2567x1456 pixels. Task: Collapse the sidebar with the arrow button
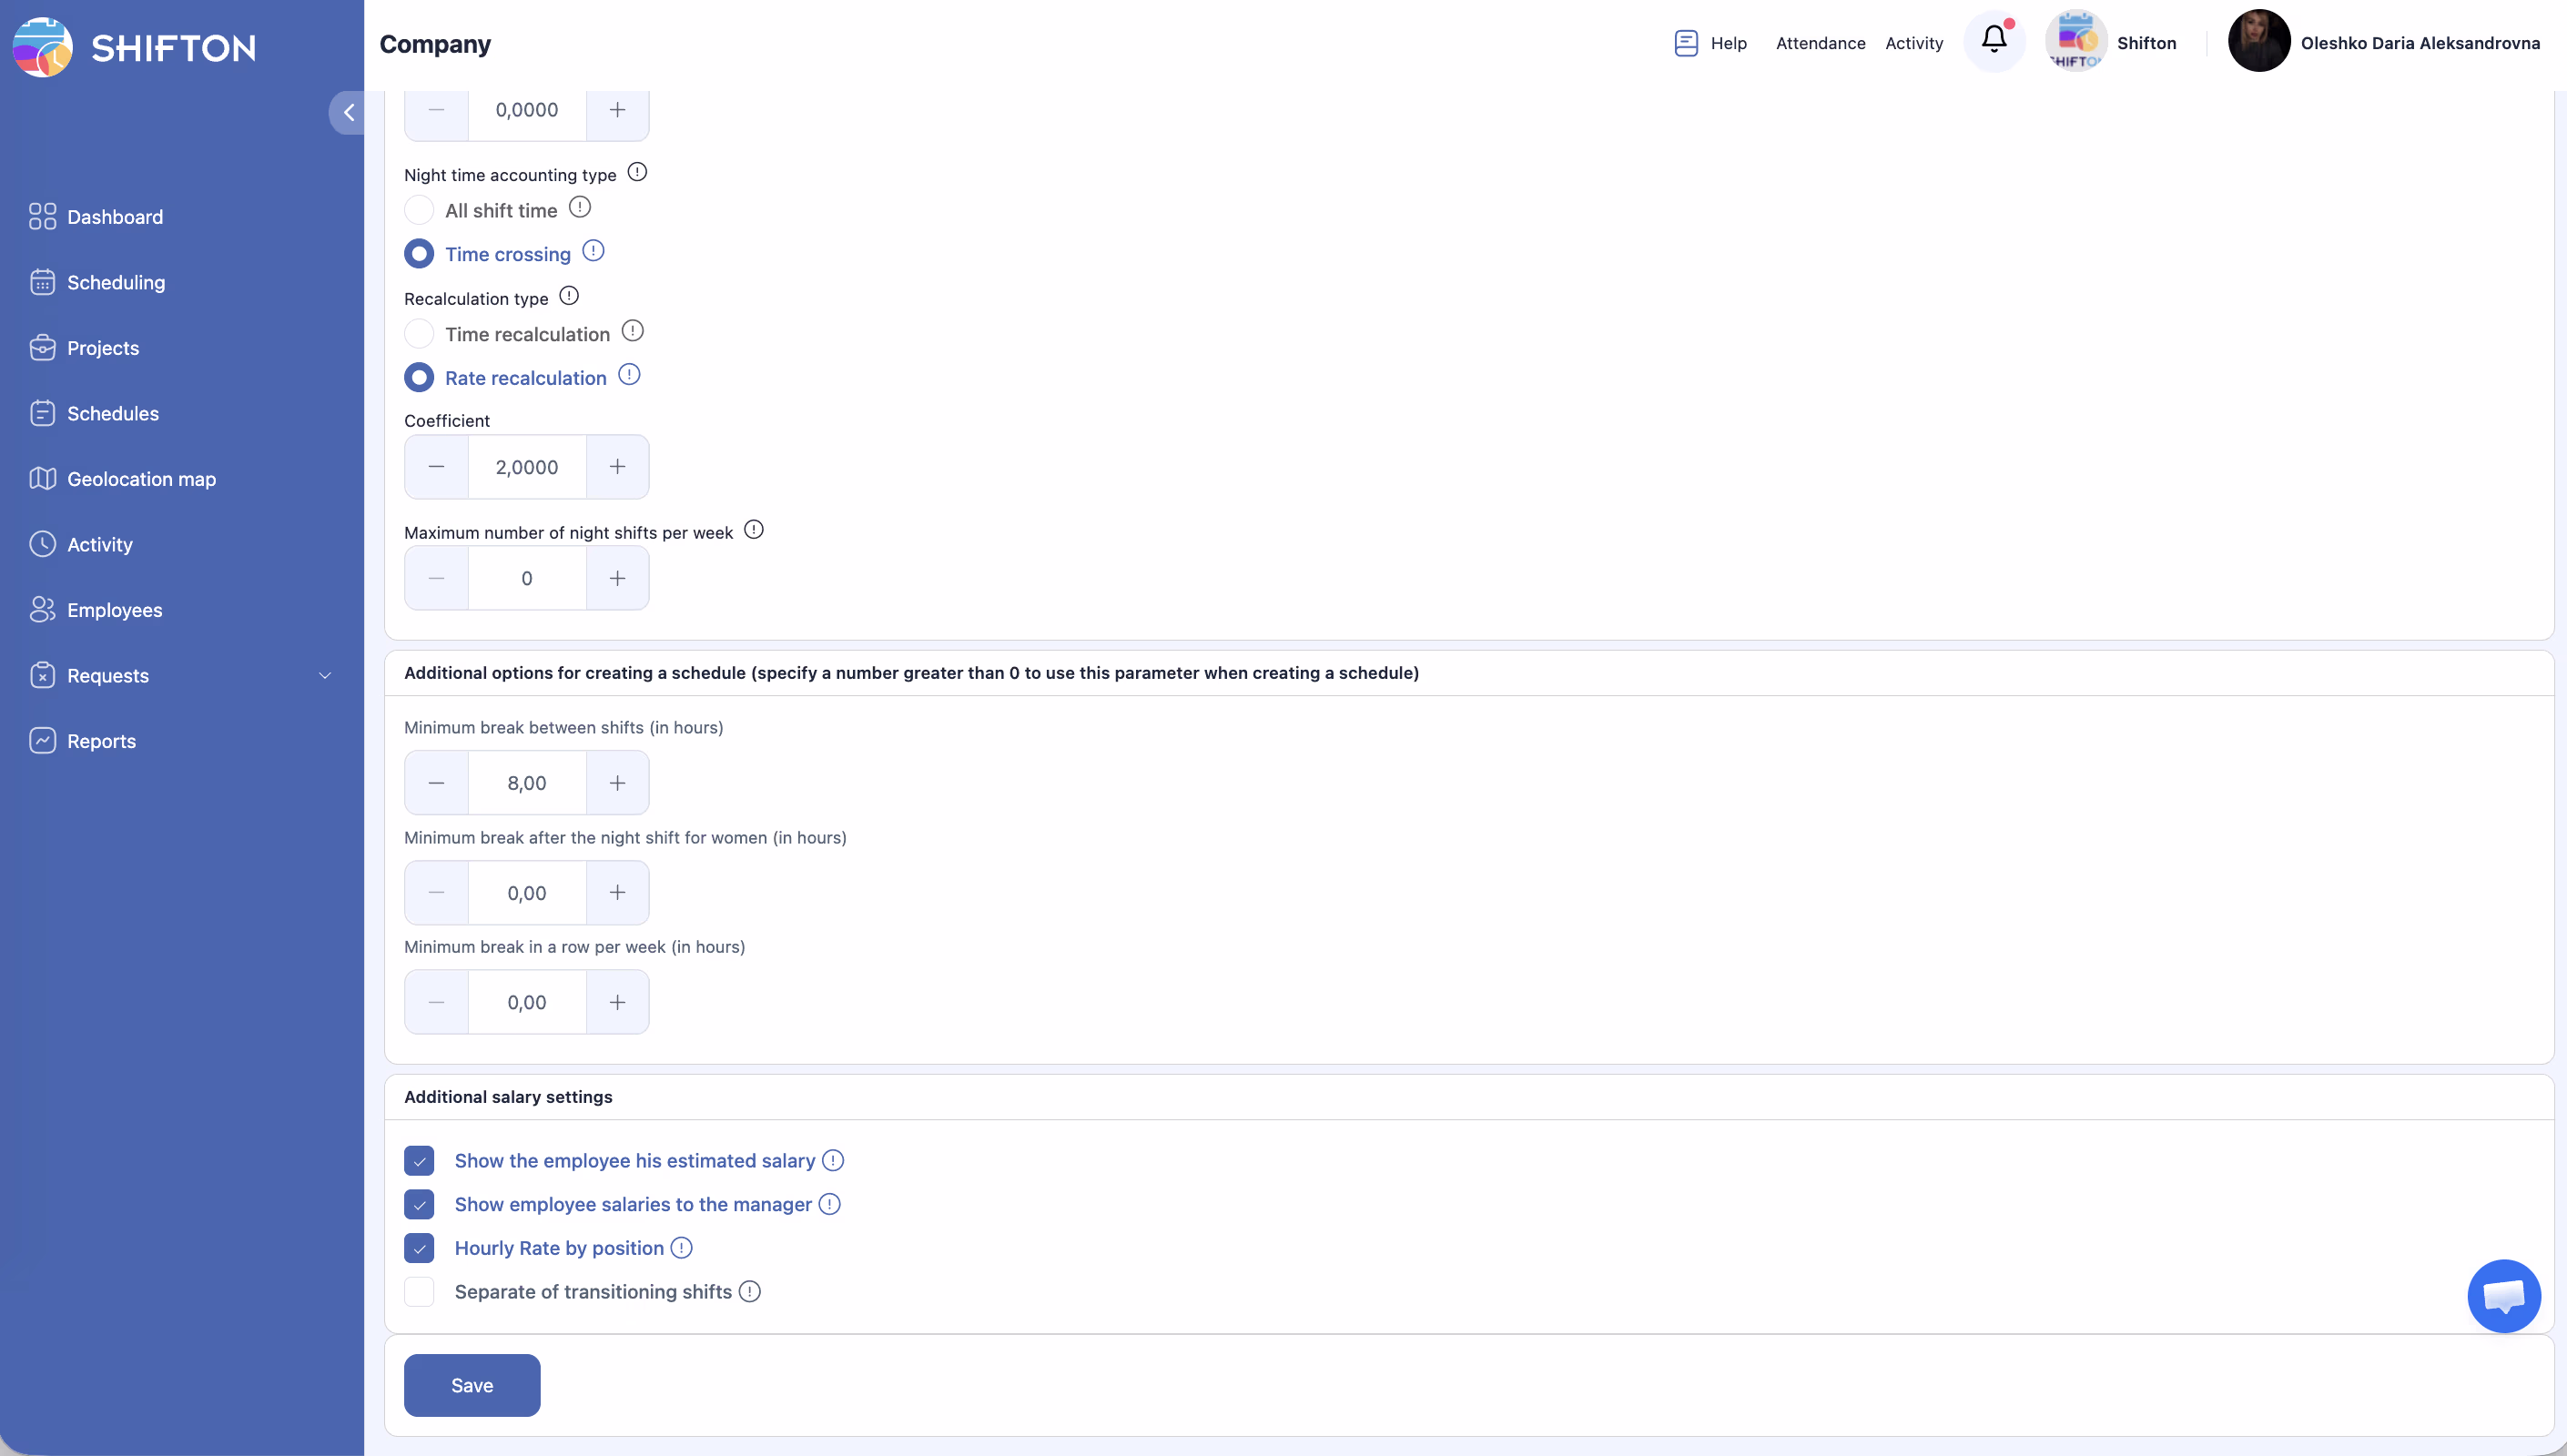pos(348,113)
